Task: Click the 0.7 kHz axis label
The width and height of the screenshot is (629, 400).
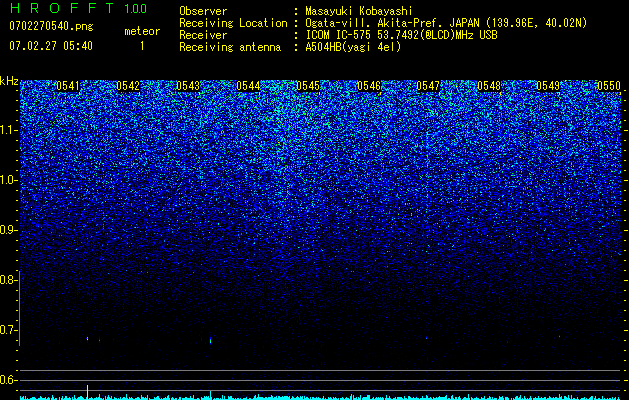Action: click(8, 330)
